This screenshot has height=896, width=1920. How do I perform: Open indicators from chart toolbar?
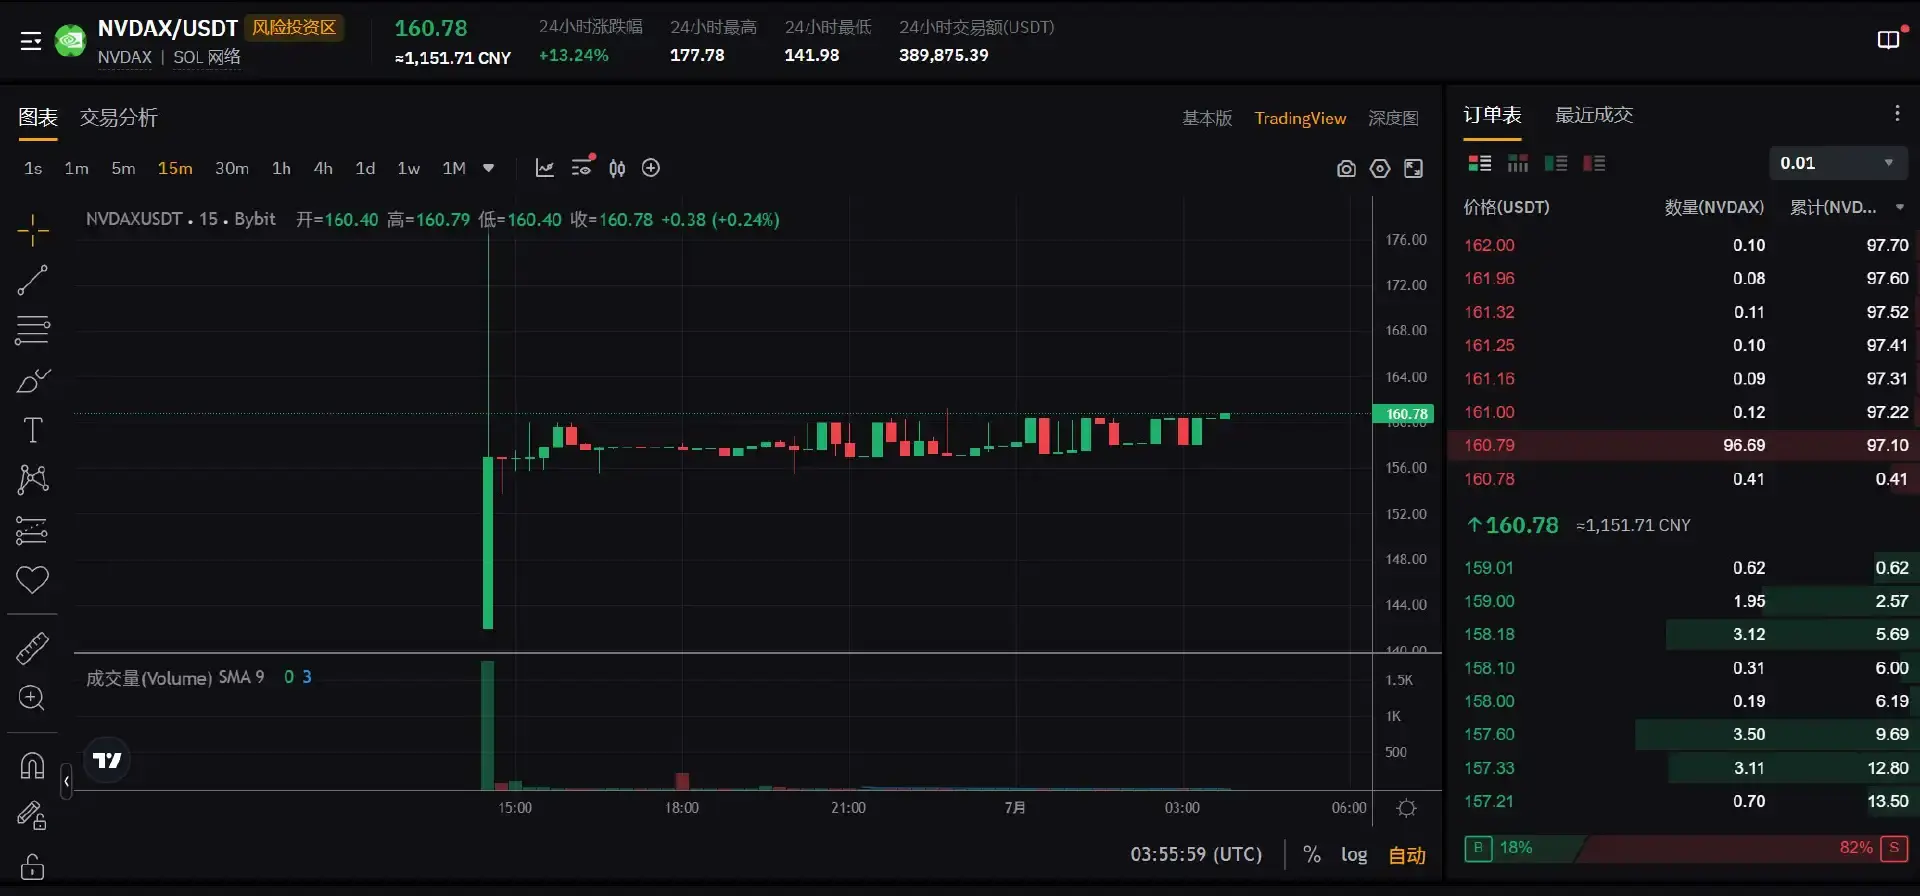pyautogui.click(x=544, y=168)
